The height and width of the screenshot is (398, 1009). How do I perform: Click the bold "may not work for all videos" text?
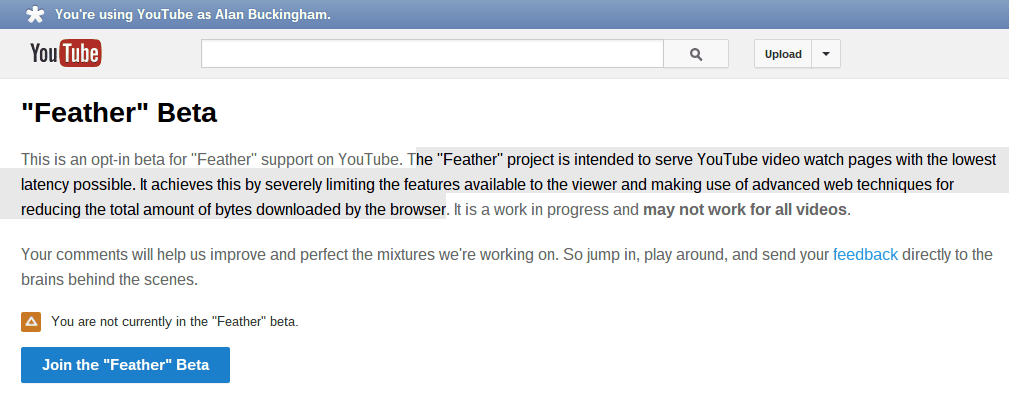745,209
